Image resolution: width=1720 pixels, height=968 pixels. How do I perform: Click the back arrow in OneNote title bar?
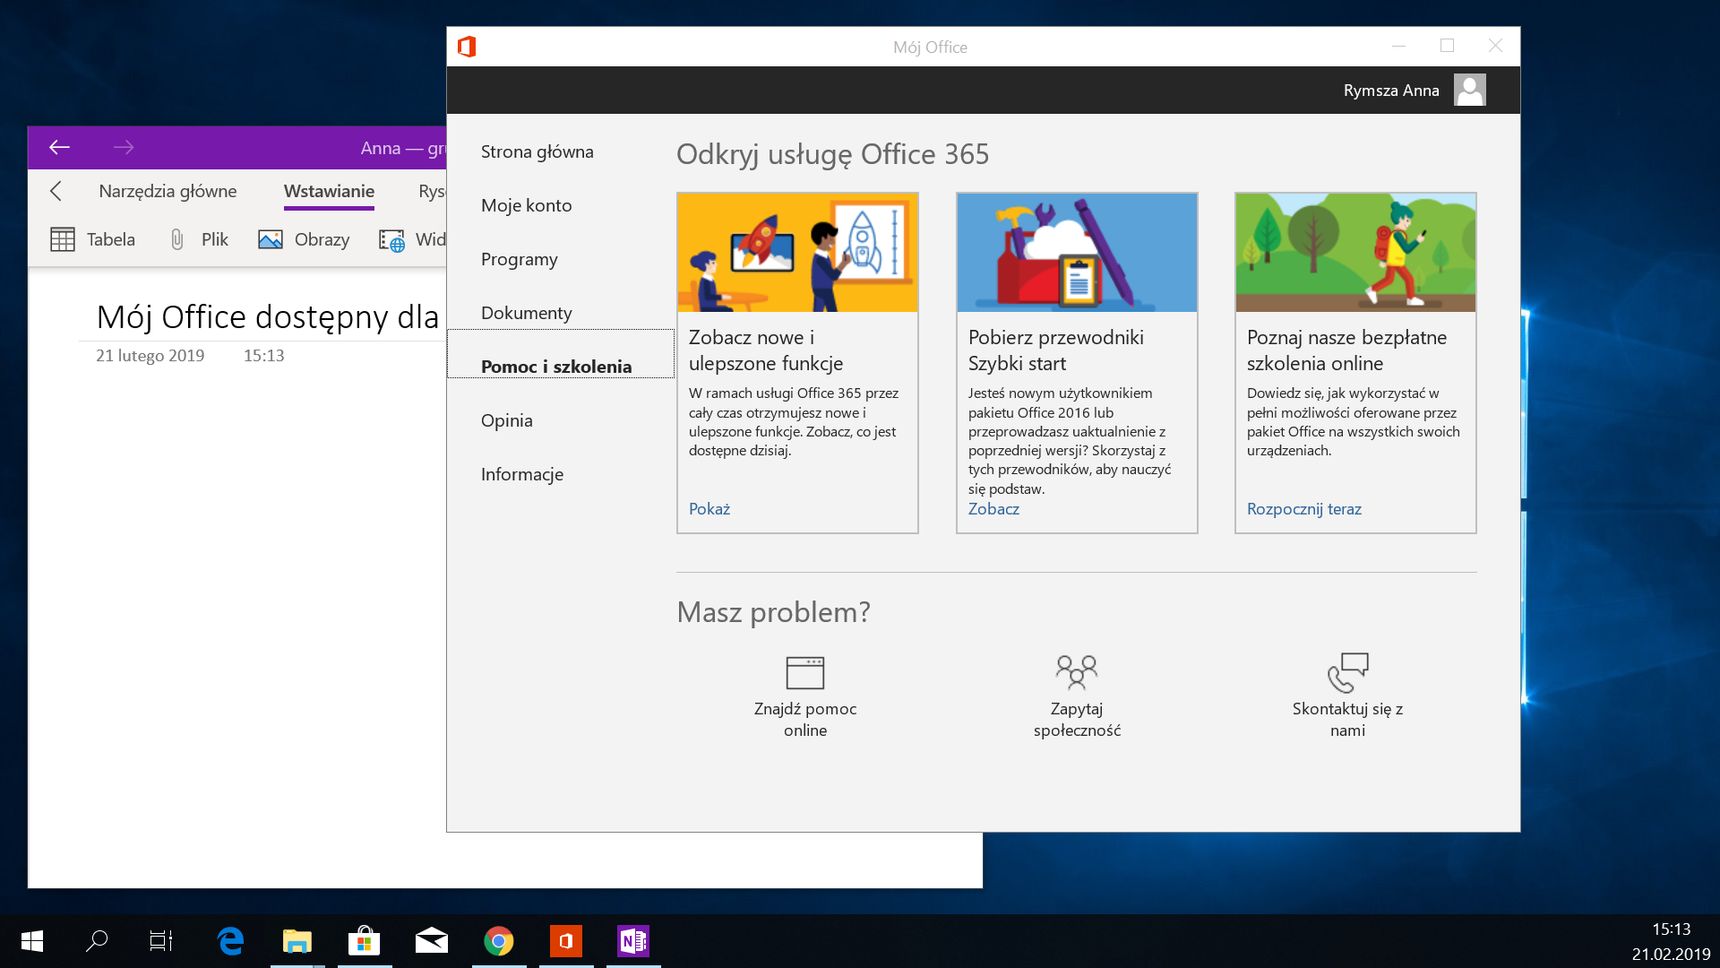(59, 148)
